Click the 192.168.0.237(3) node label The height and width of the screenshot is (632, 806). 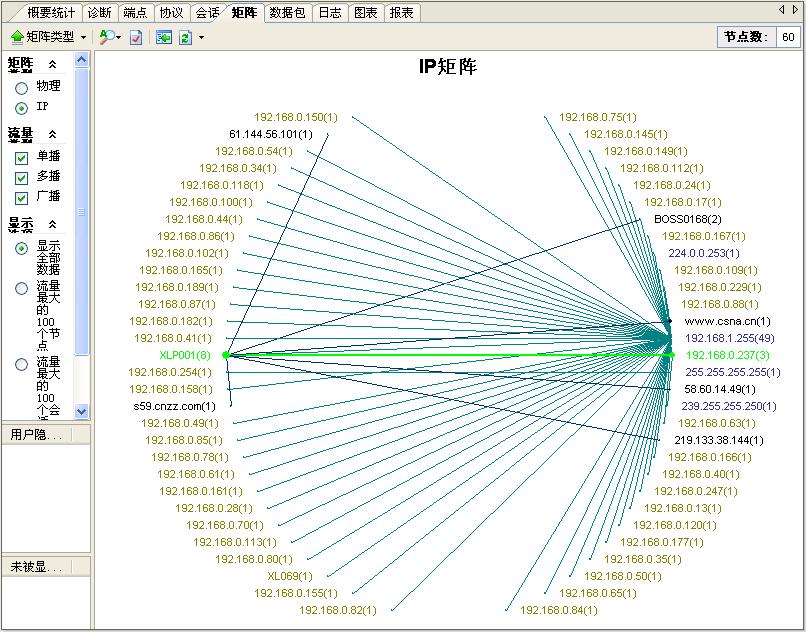727,355
